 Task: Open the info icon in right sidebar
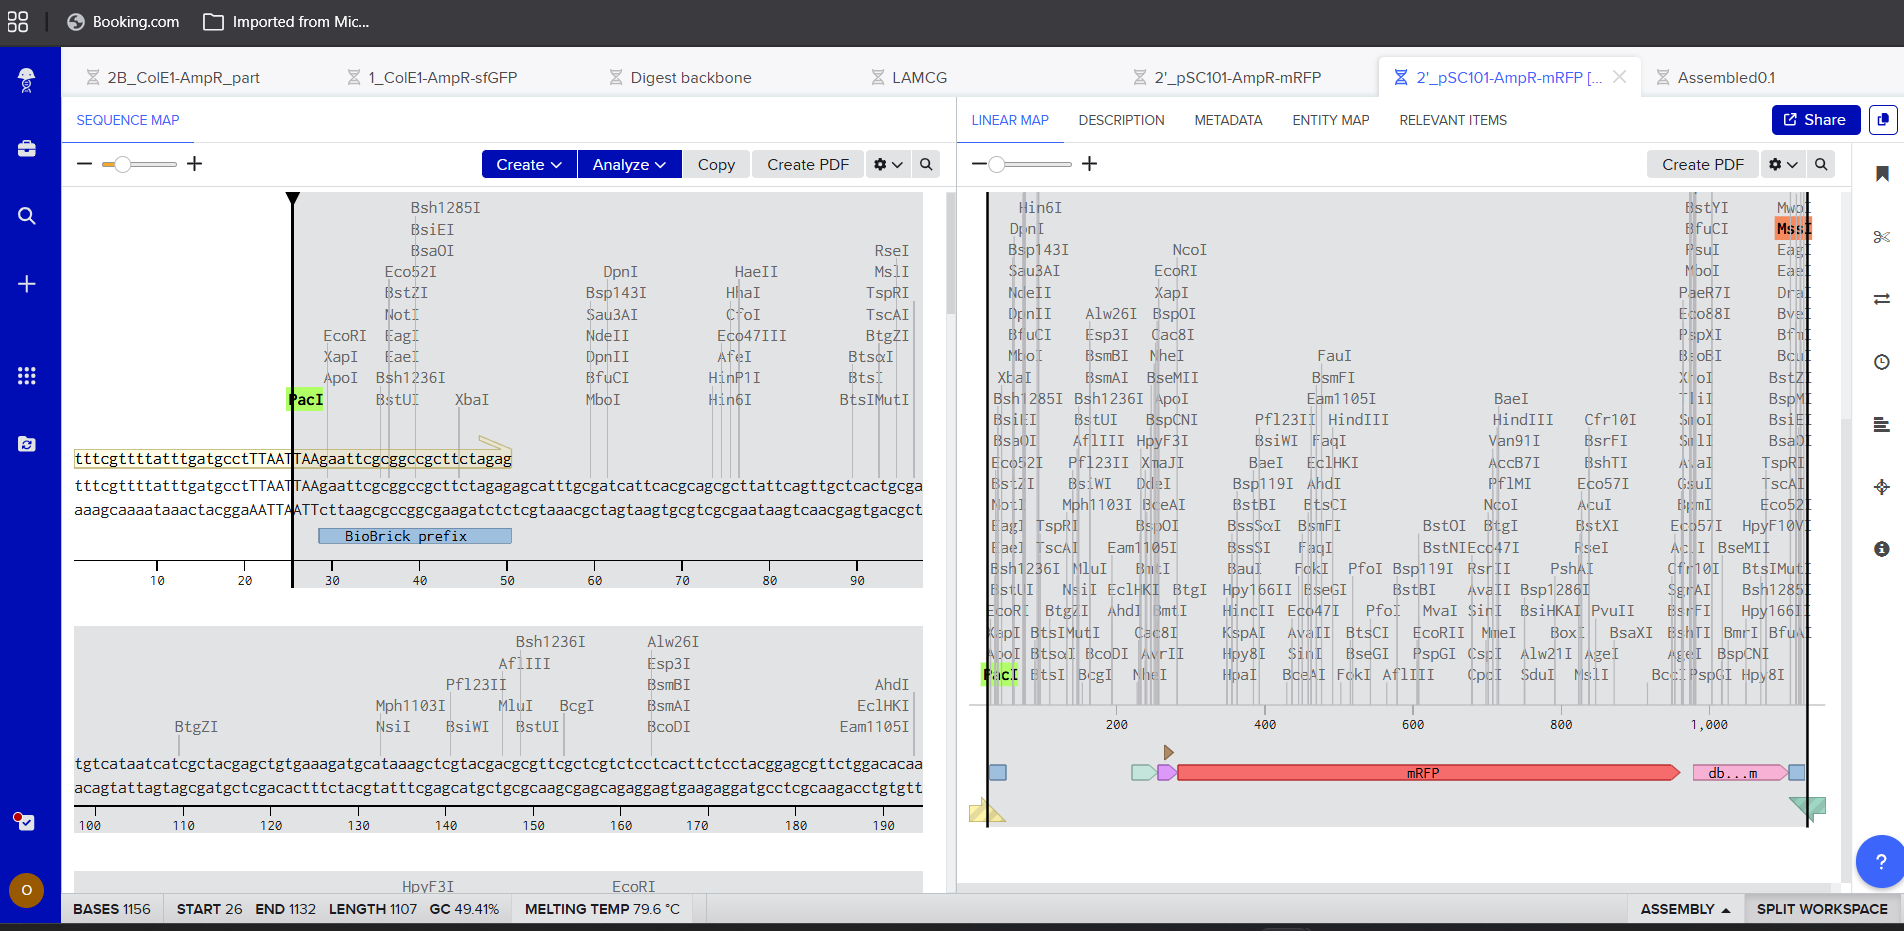click(x=1881, y=549)
